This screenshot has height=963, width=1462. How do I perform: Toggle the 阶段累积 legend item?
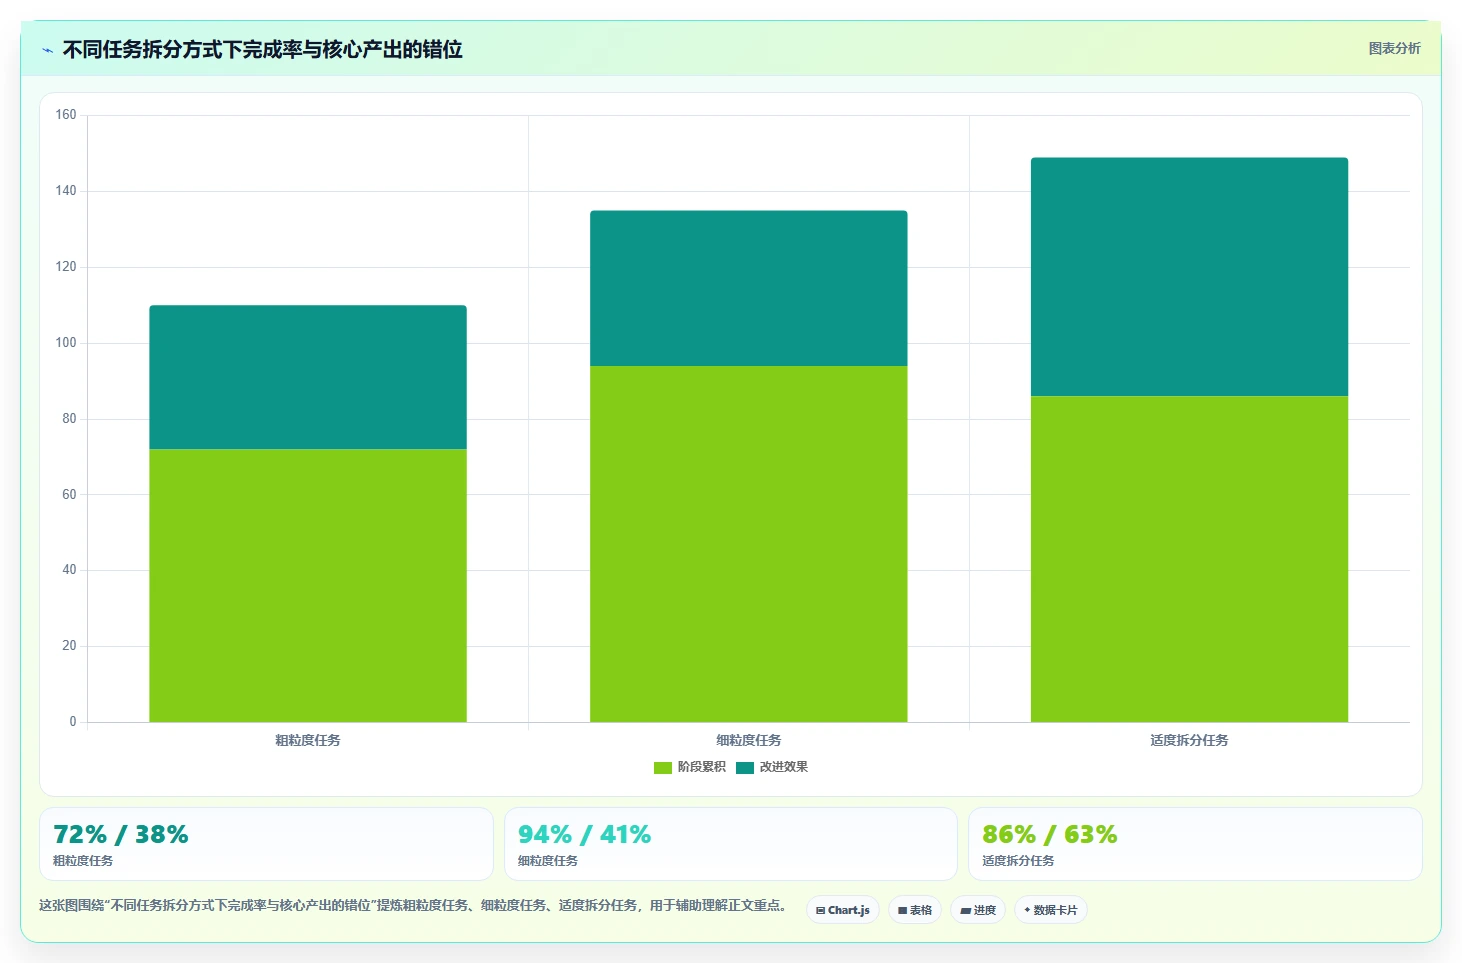click(x=690, y=767)
